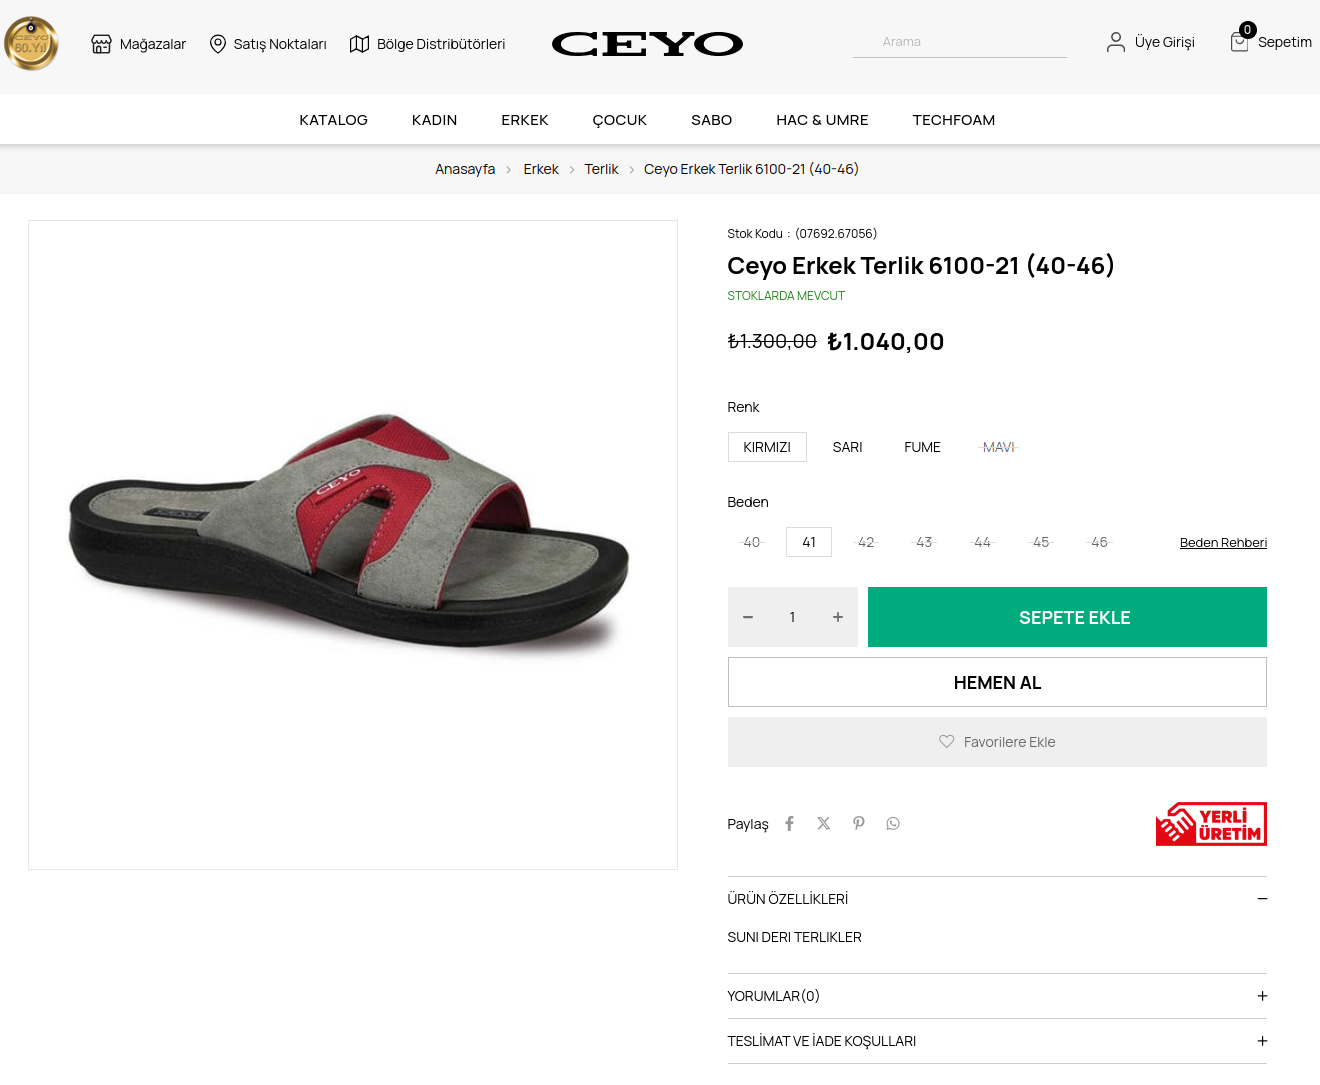Select the FUME color option
This screenshot has height=1085, width=1320.
(x=922, y=447)
